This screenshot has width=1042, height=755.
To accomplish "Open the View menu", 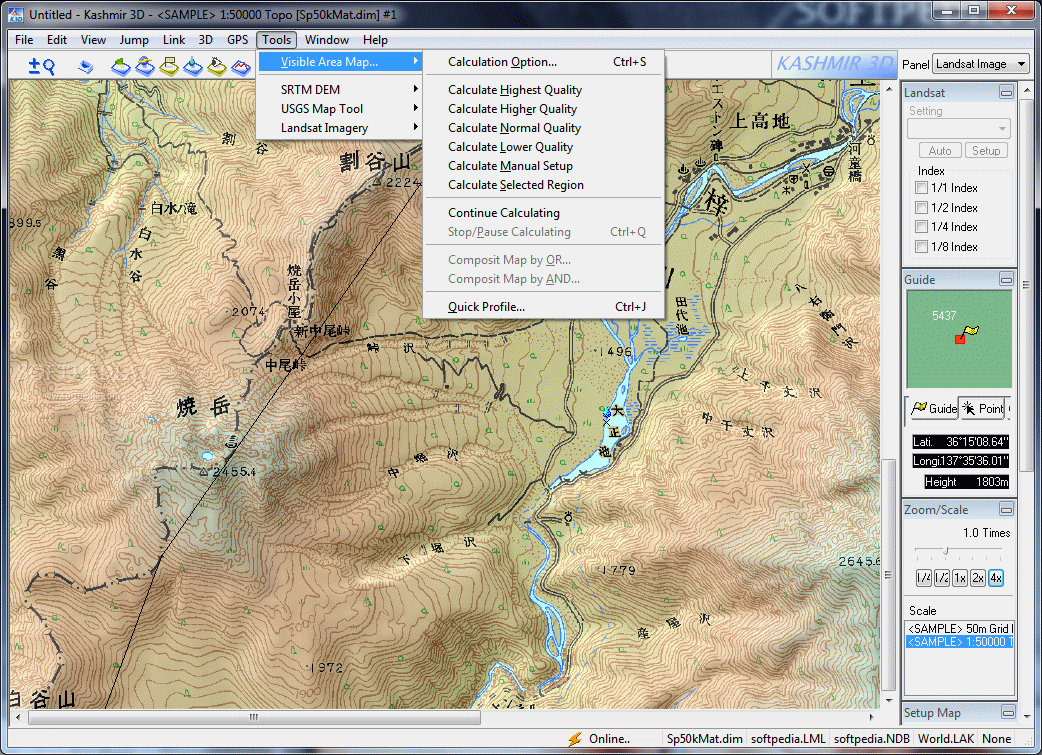I will point(93,40).
